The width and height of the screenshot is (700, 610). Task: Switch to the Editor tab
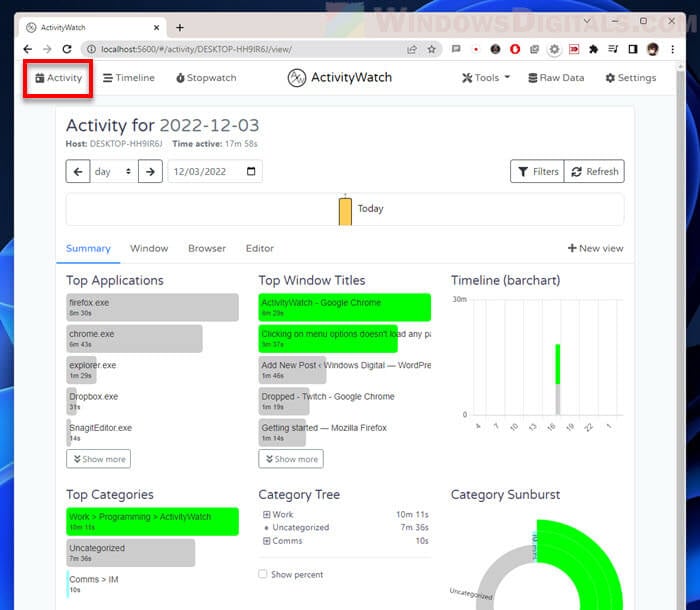click(x=259, y=249)
